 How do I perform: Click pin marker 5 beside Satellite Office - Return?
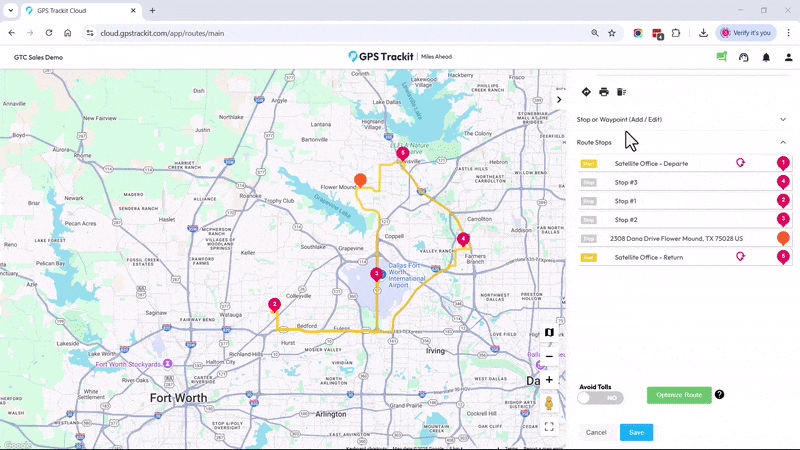(x=783, y=257)
